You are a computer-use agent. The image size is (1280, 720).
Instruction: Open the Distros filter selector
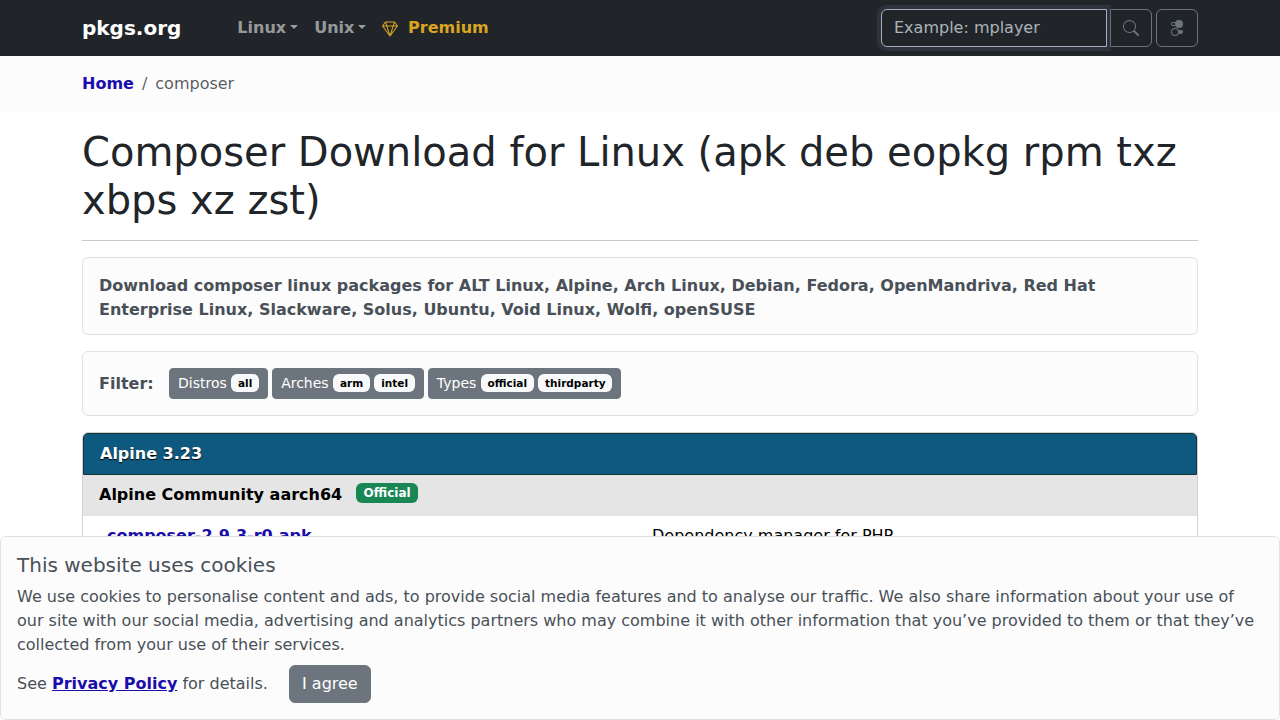(x=202, y=383)
